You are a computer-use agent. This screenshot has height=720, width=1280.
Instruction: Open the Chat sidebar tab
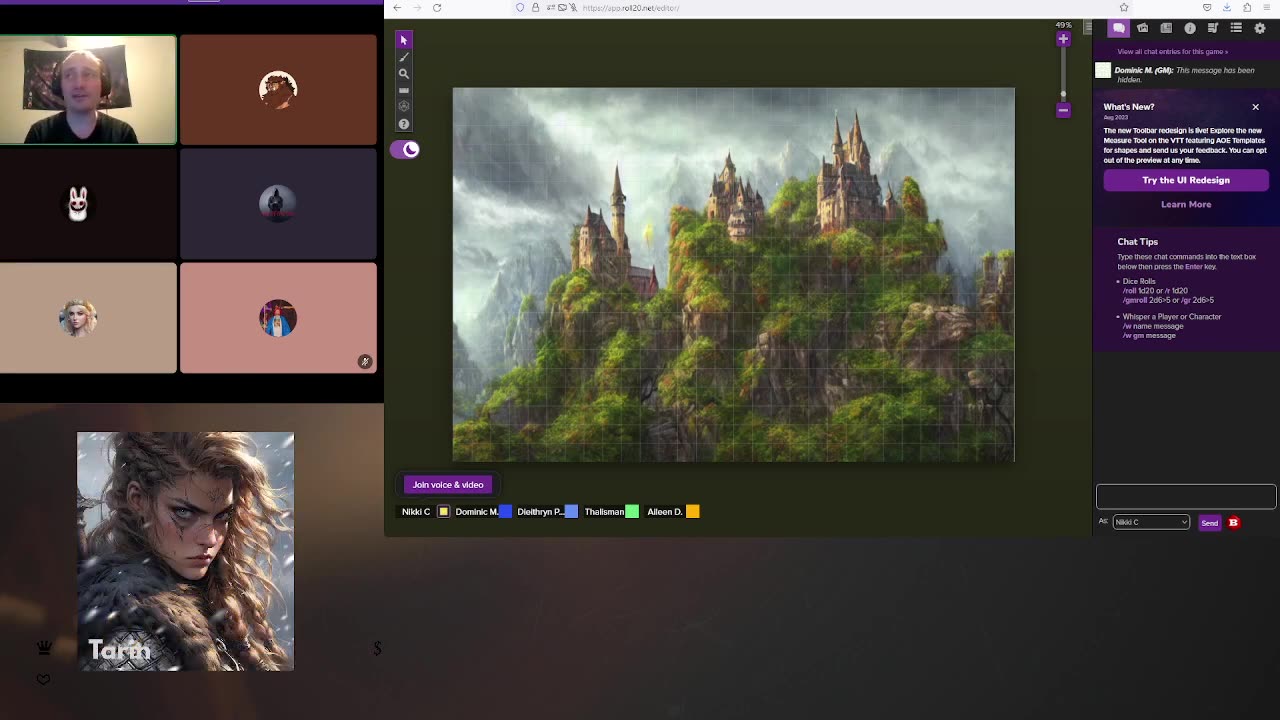tap(1119, 28)
